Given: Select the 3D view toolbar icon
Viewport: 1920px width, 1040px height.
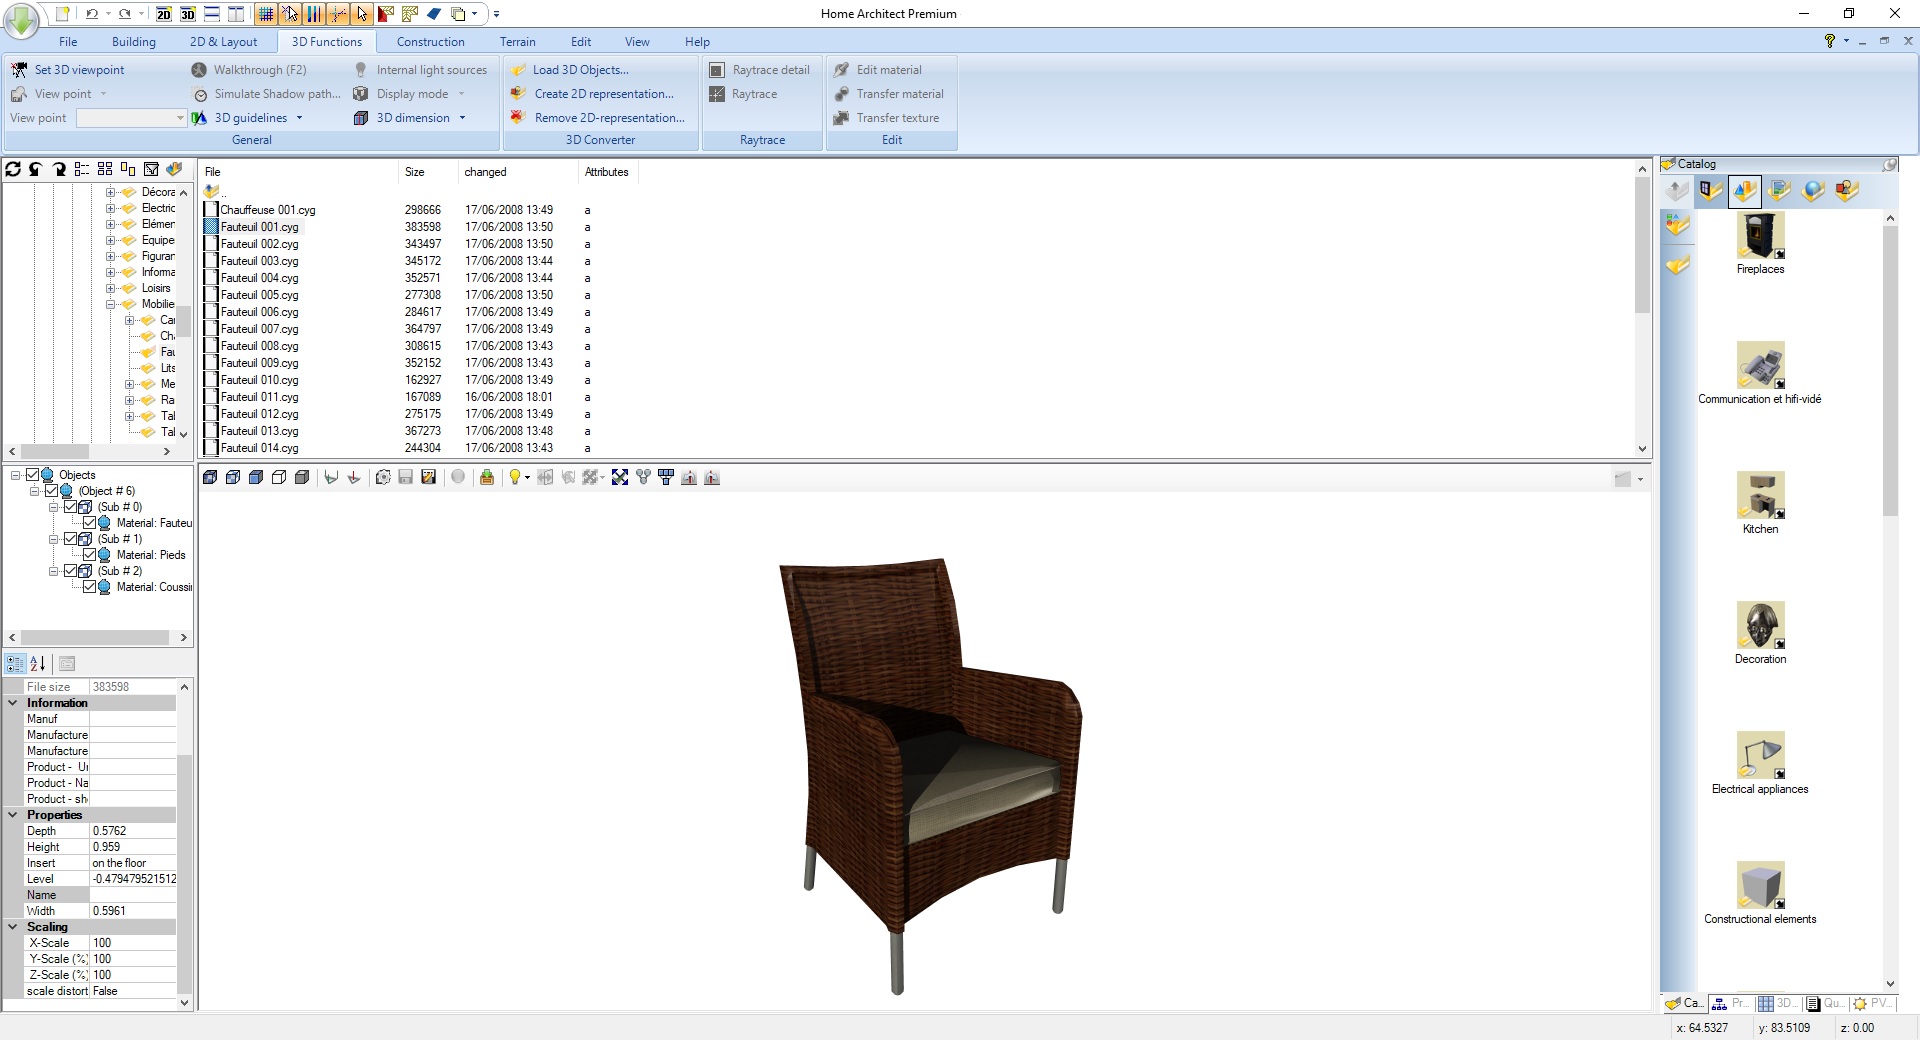Looking at the screenshot, I should (187, 15).
